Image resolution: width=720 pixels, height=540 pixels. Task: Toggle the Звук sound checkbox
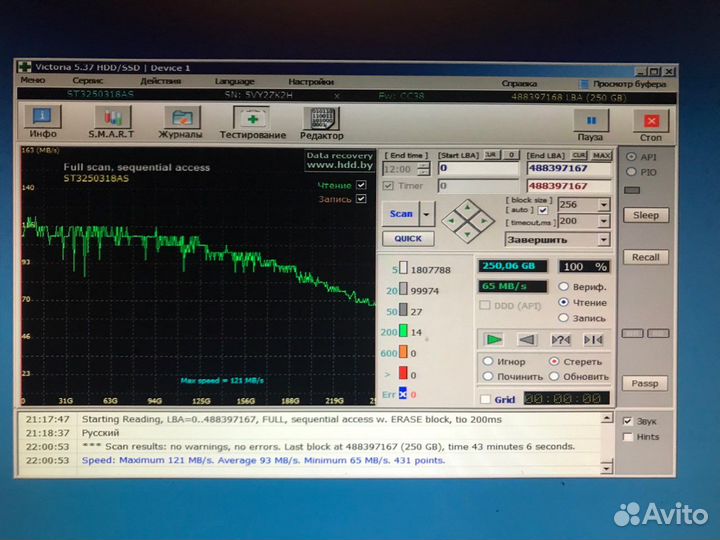tap(627, 421)
